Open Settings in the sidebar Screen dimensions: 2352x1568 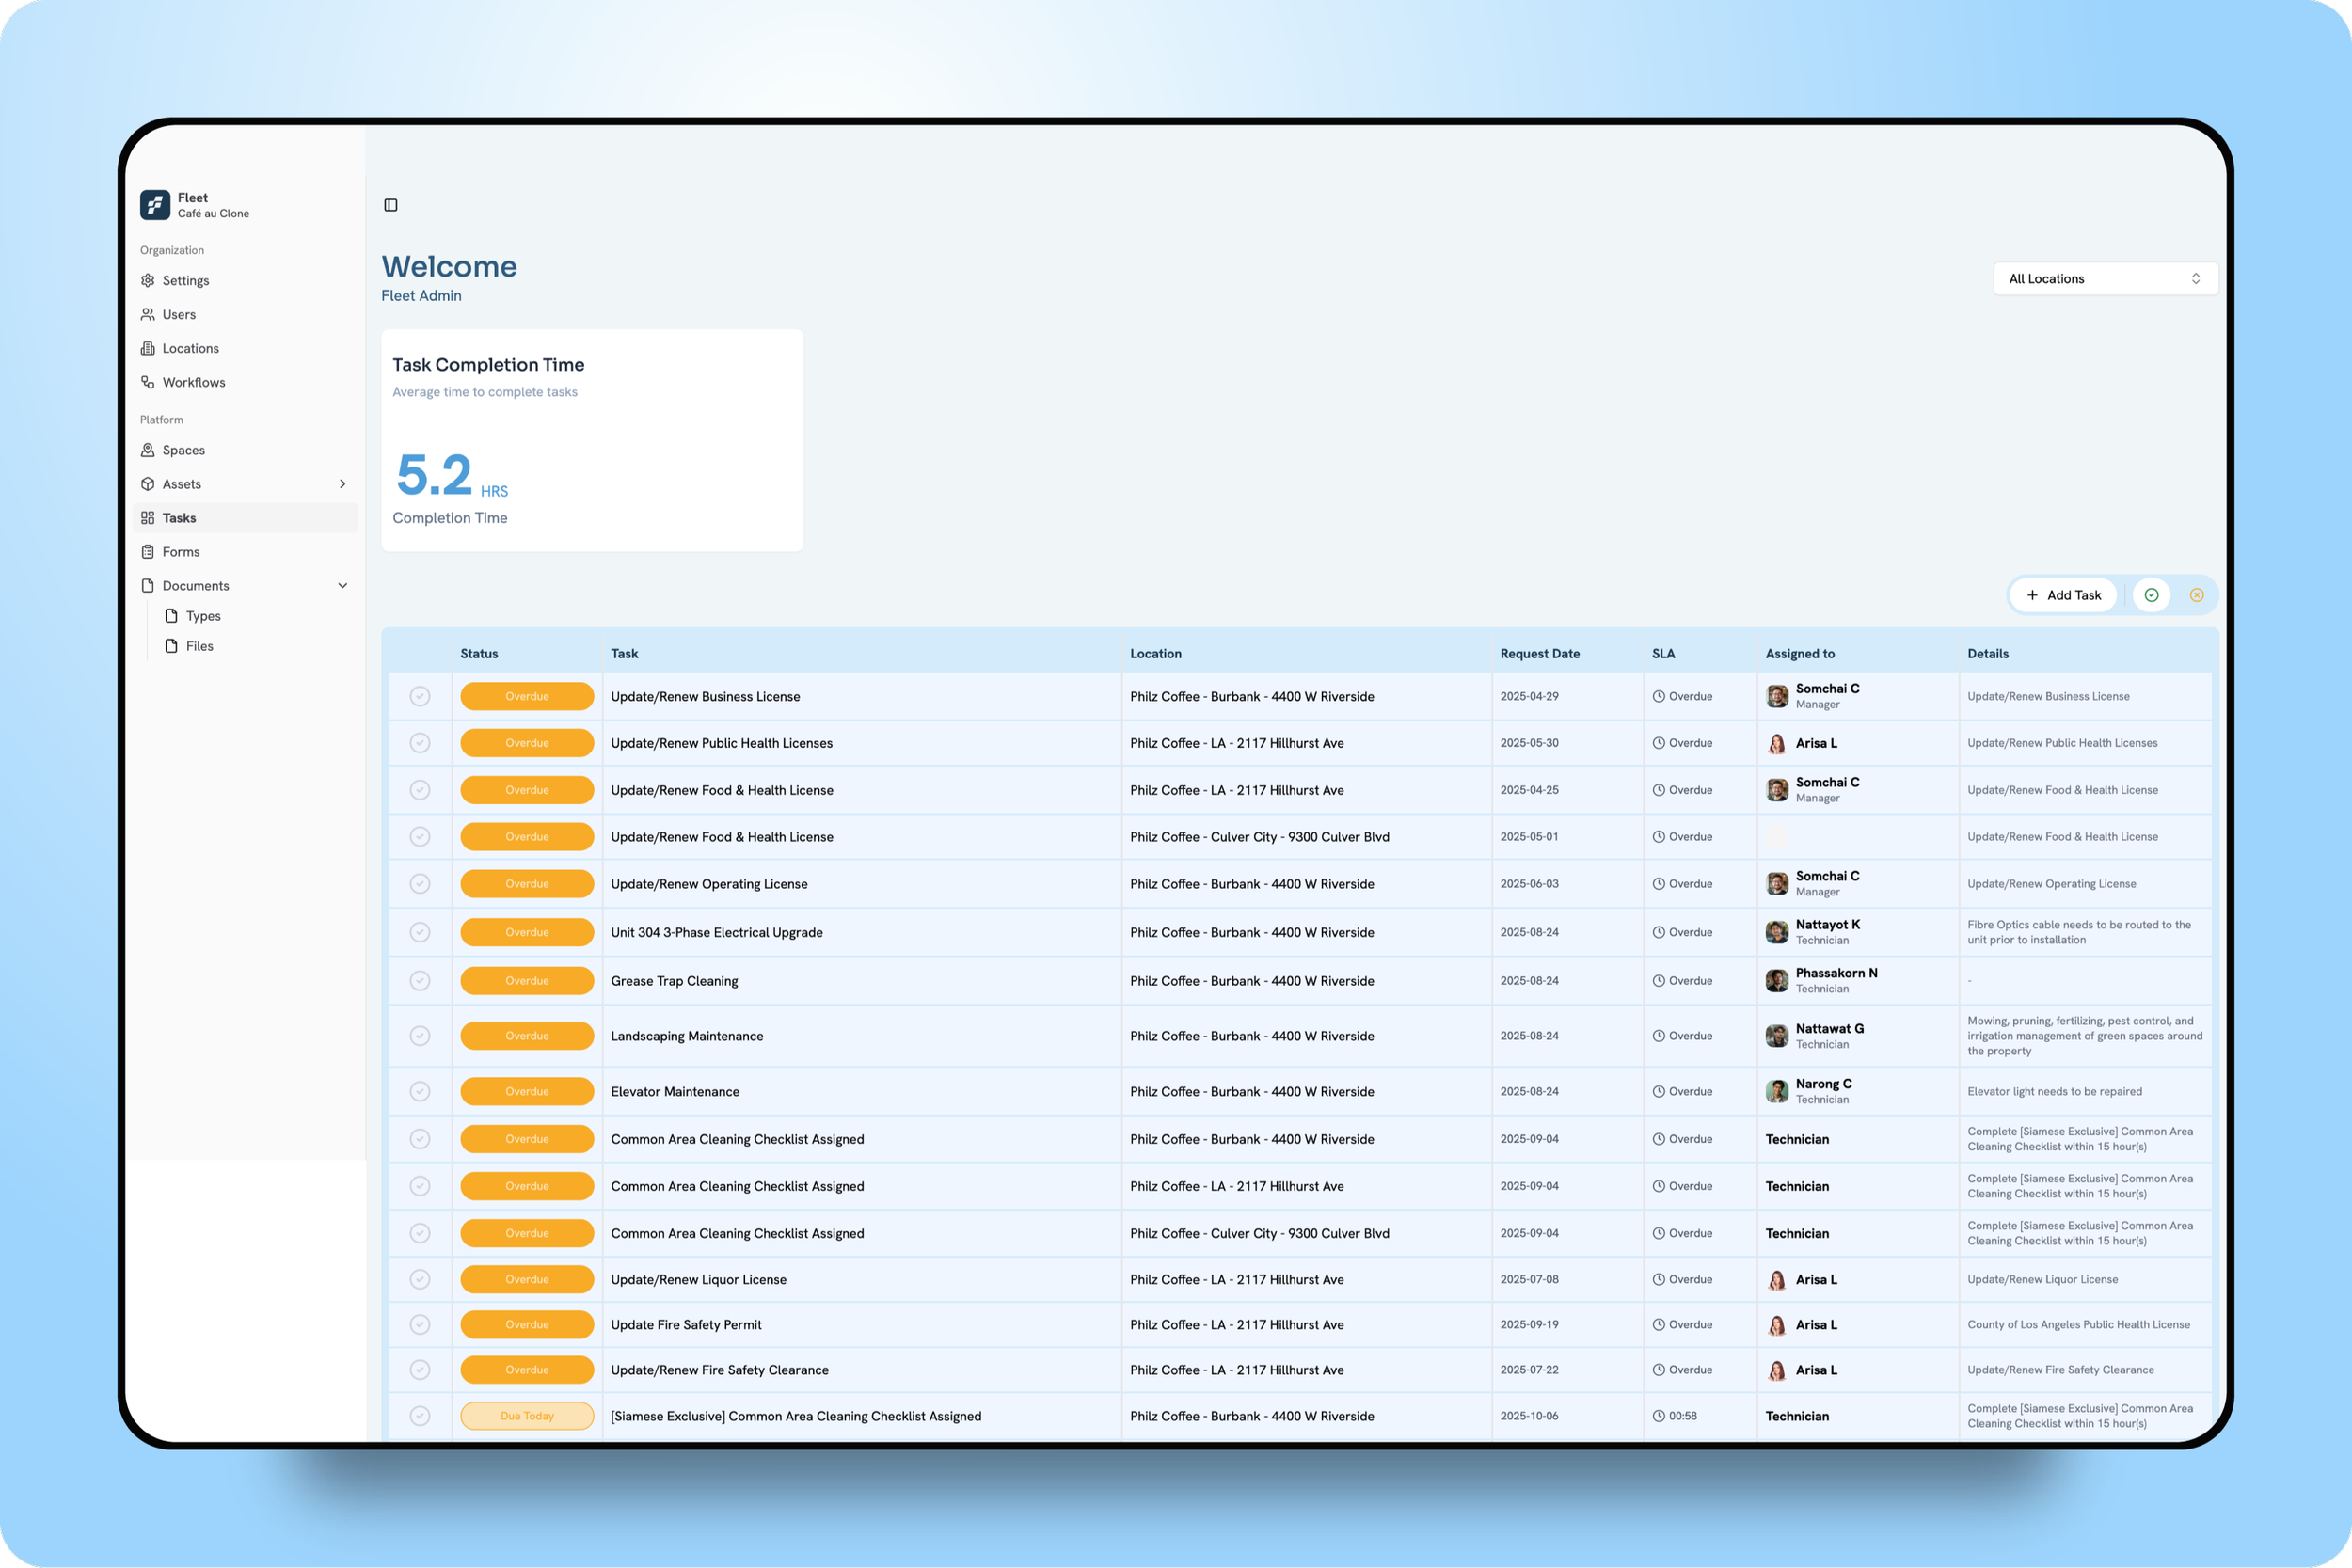pyautogui.click(x=186, y=281)
